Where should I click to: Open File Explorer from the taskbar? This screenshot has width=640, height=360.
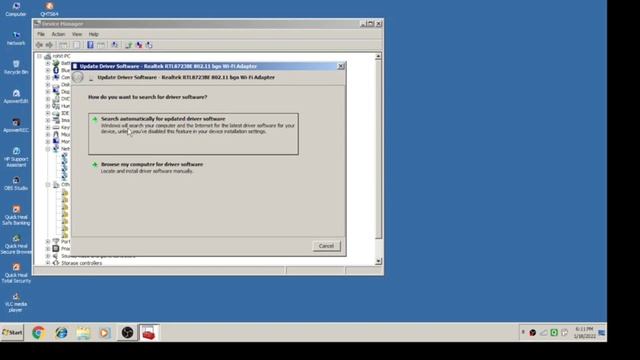pos(83,333)
